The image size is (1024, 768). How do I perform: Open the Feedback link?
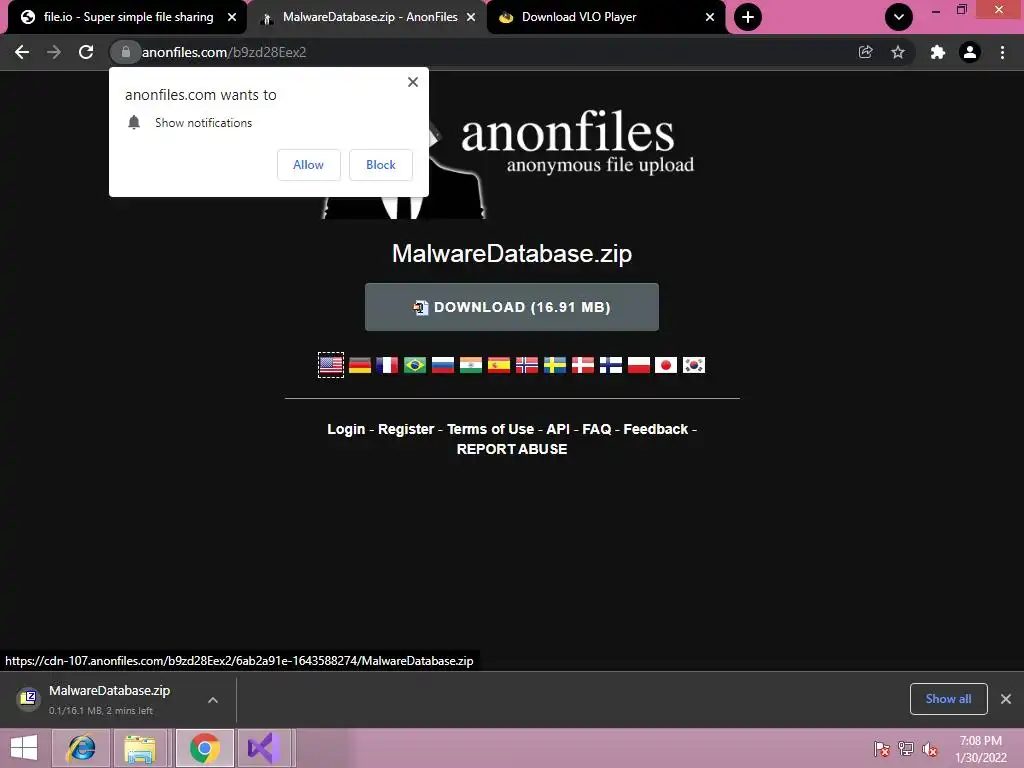point(656,429)
